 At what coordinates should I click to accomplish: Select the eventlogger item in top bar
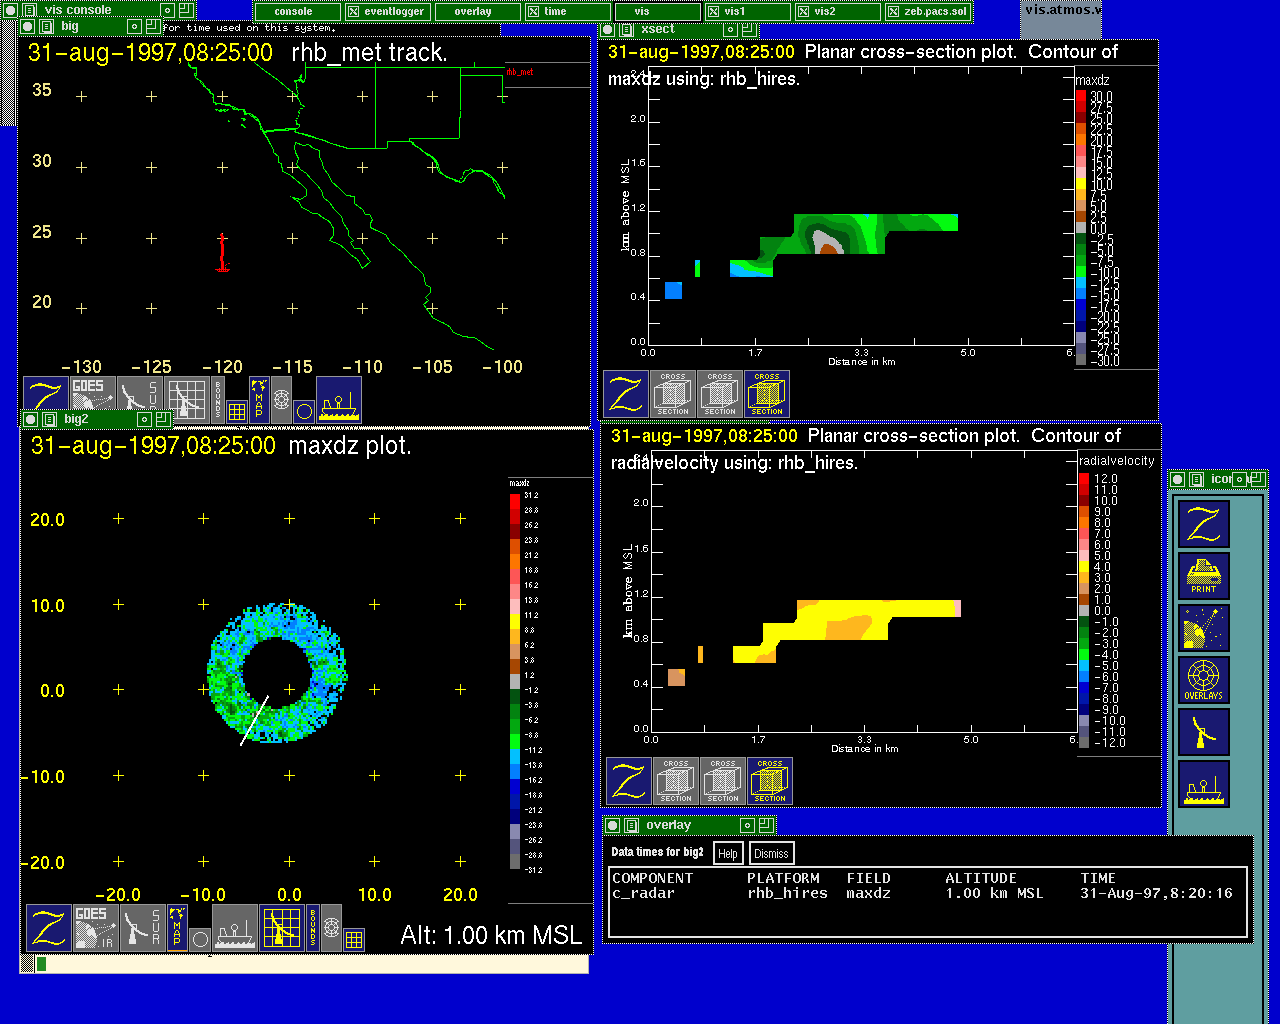388,12
